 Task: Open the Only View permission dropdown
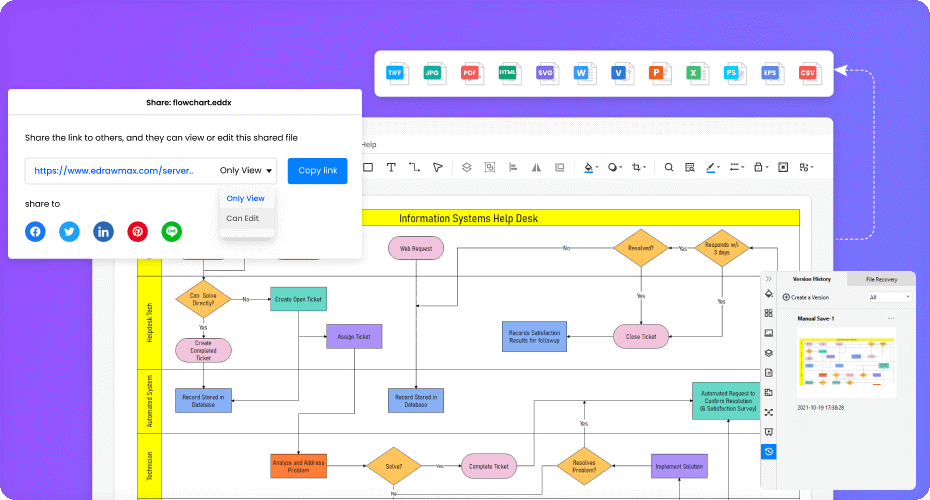click(247, 171)
